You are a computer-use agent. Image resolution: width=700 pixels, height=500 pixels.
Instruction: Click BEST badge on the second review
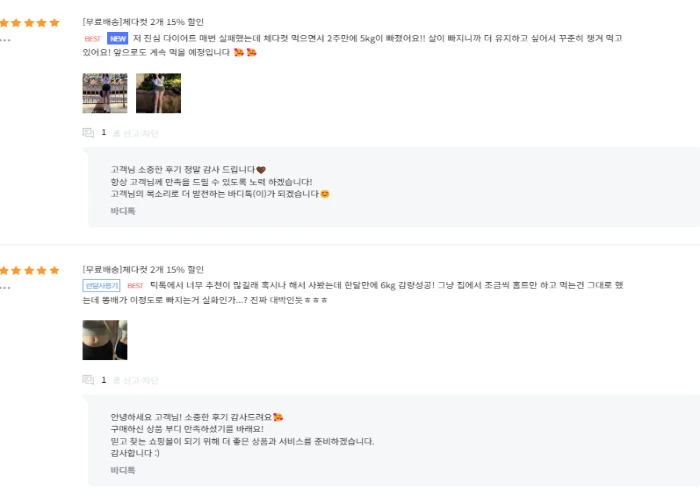coord(135,286)
